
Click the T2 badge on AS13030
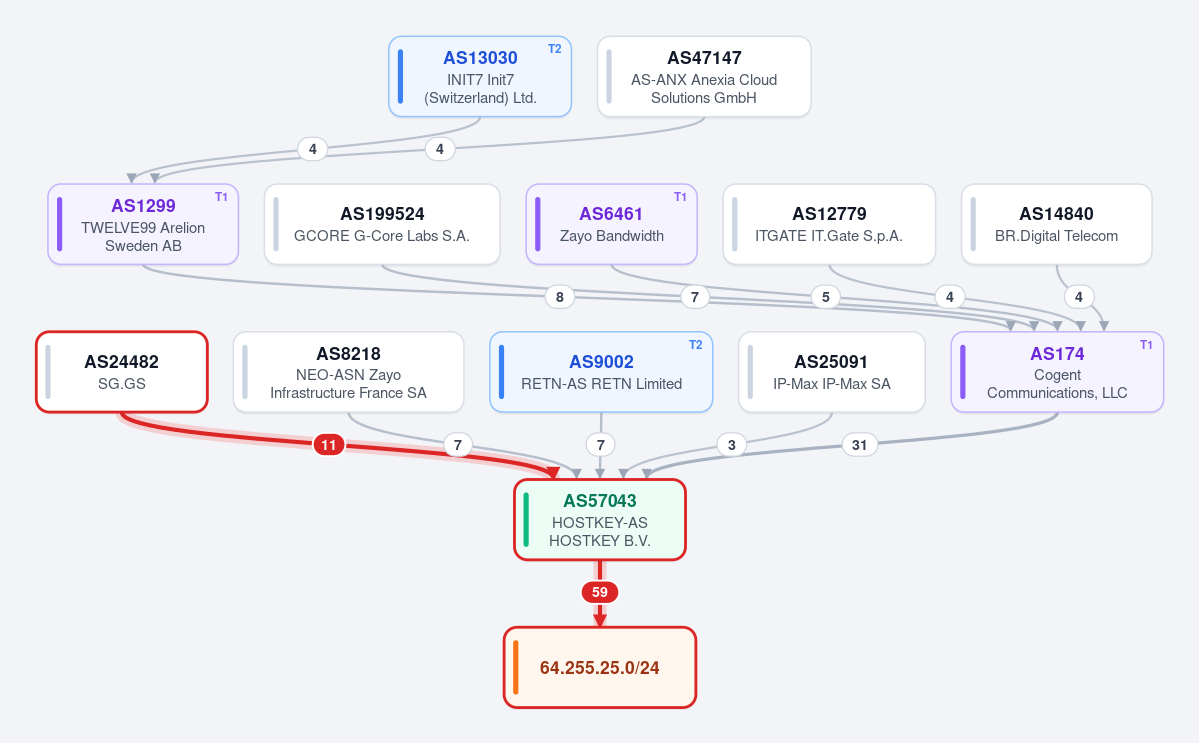click(554, 49)
